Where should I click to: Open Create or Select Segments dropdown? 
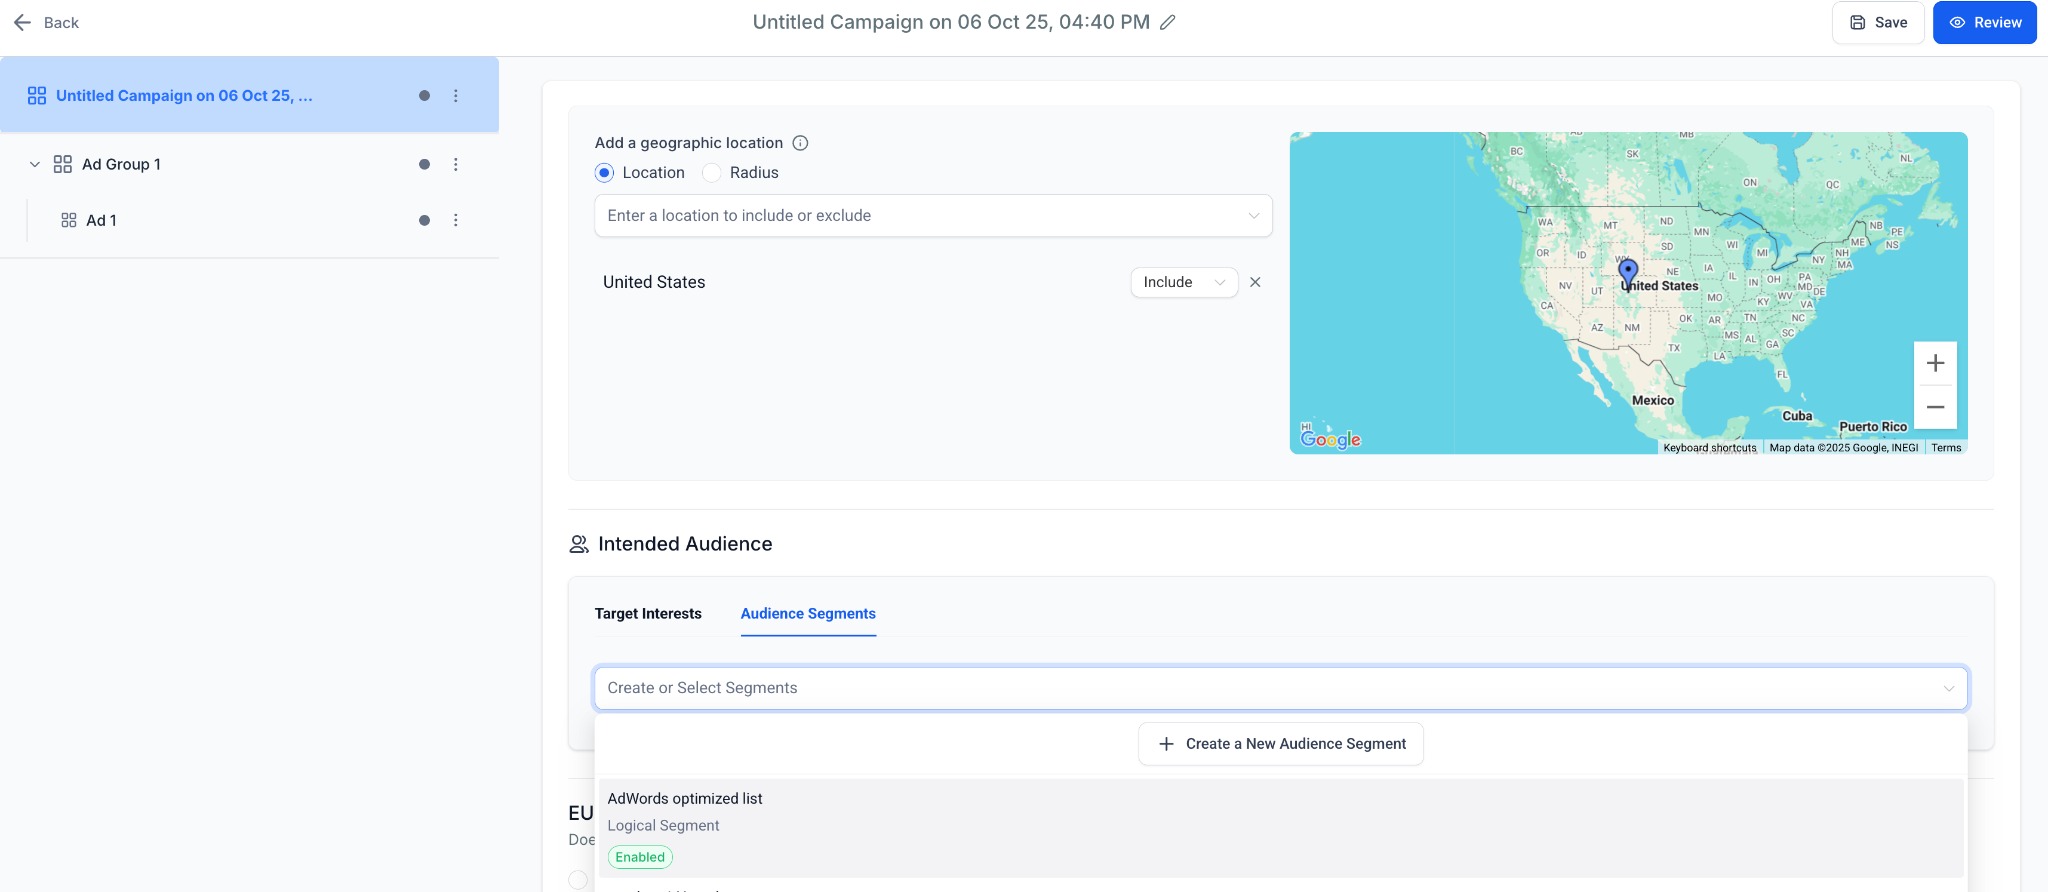pos(1280,688)
